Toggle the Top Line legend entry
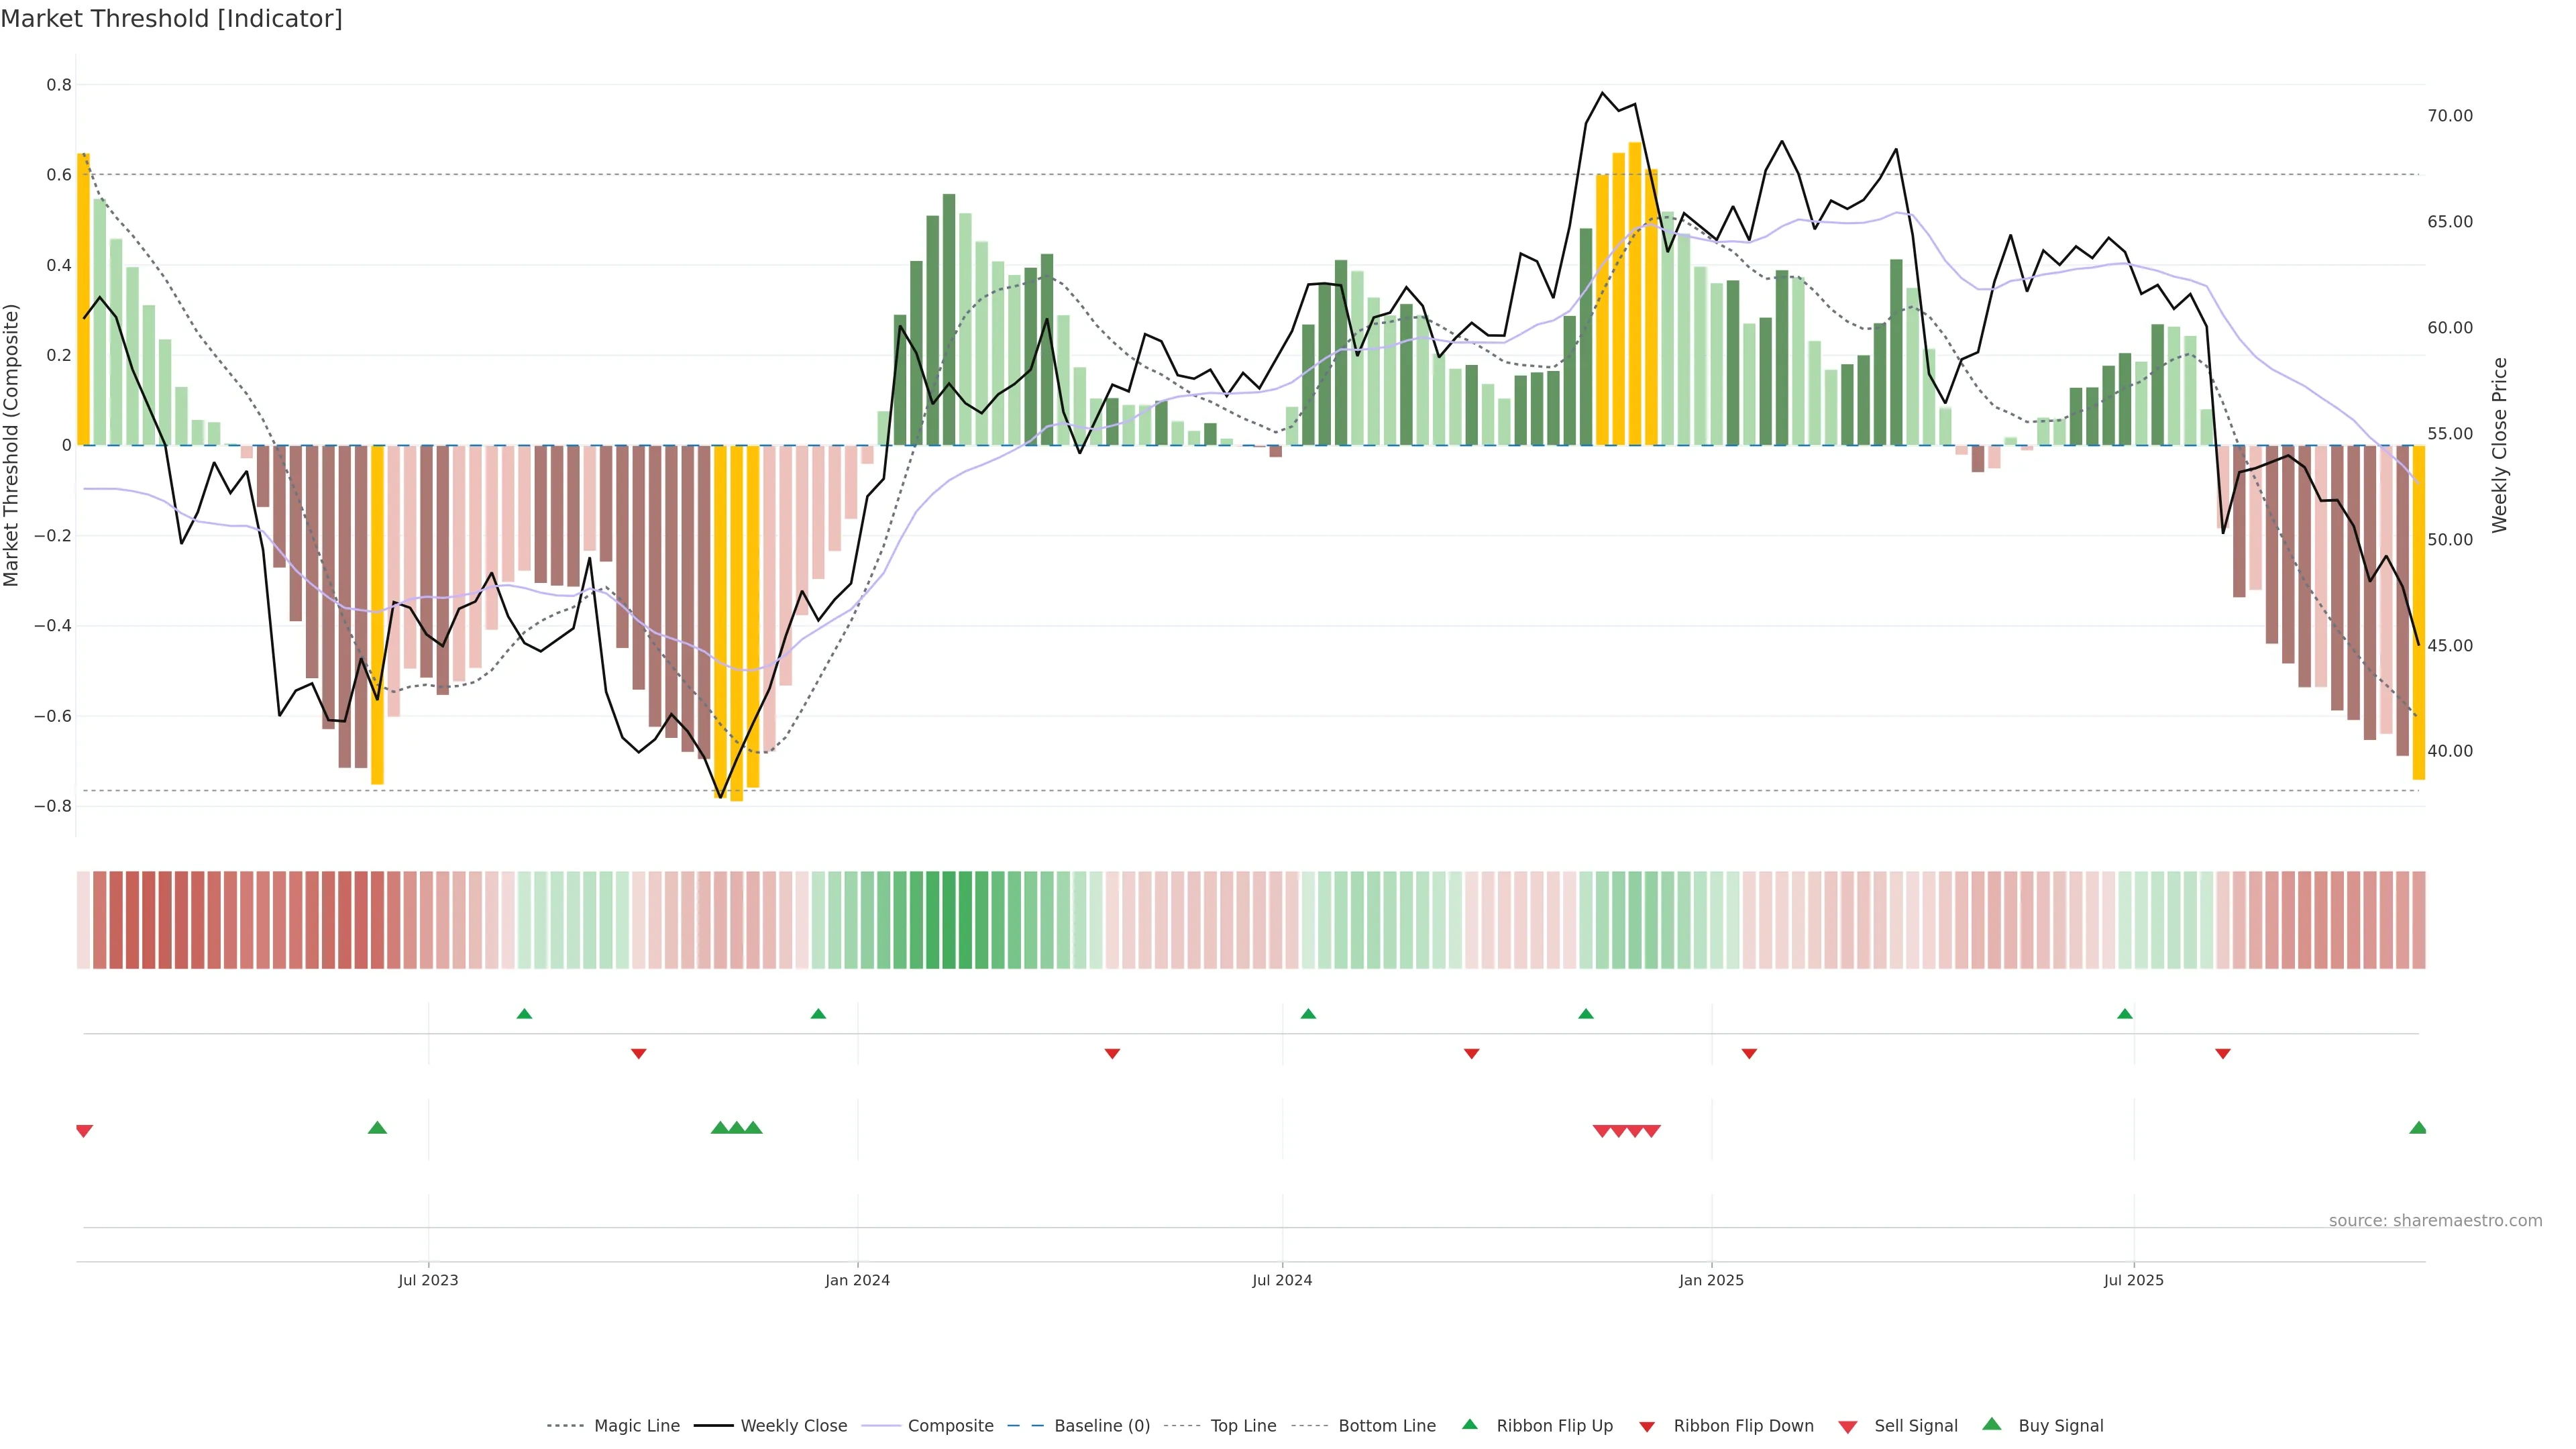 pyautogui.click(x=1243, y=1426)
